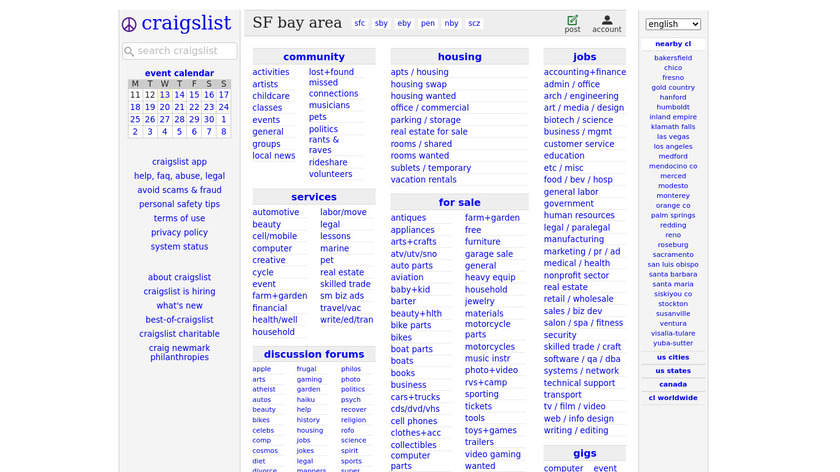This screenshot has width=840, height=472.
Task: Open the apple discussion forum
Action: tap(261, 369)
